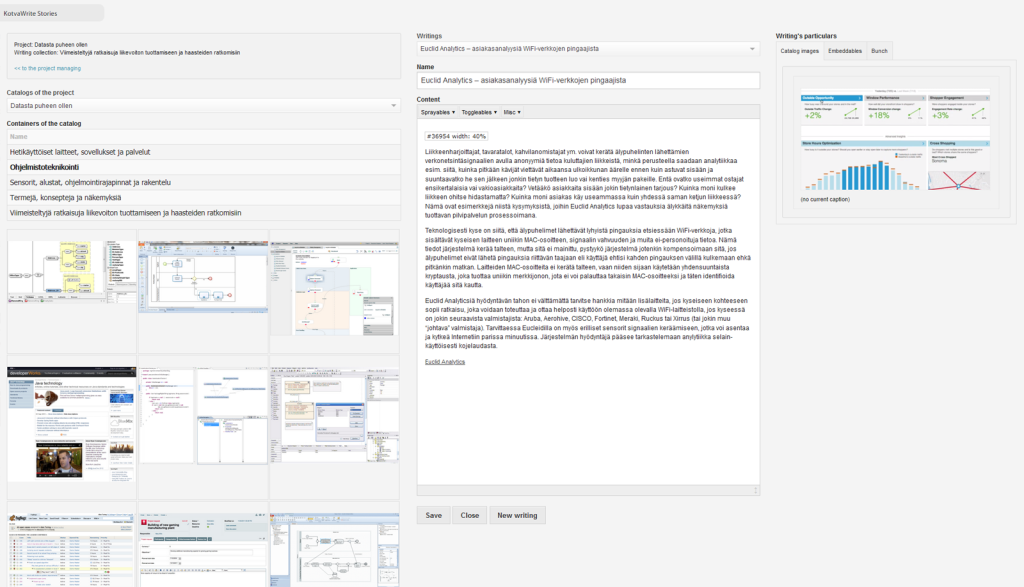Open the Toggleables dropdown menu
The height and width of the screenshot is (587, 1024).
pyautogui.click(x=479, y=112)
